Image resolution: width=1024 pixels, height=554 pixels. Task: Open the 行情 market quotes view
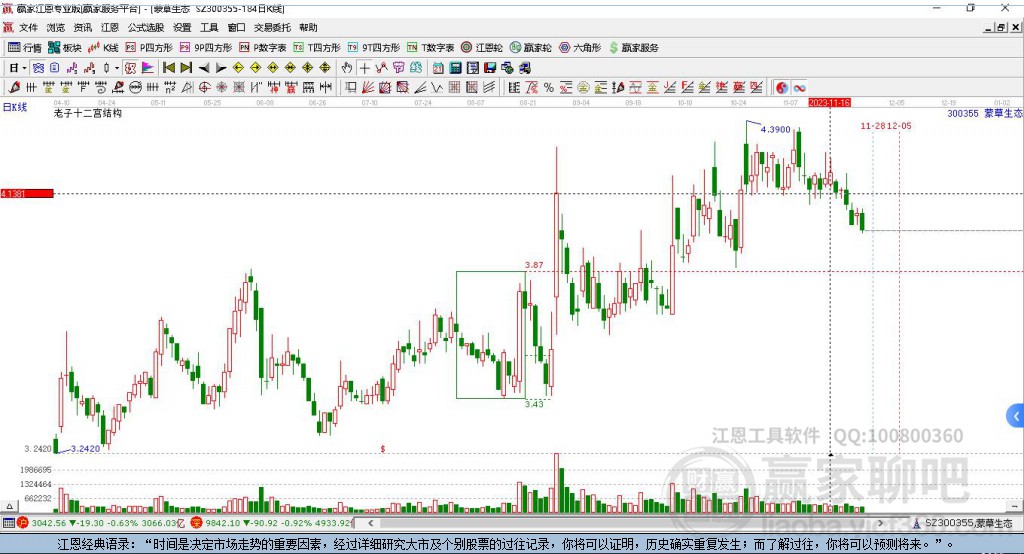pyautogui.click(x=25, y=47)
